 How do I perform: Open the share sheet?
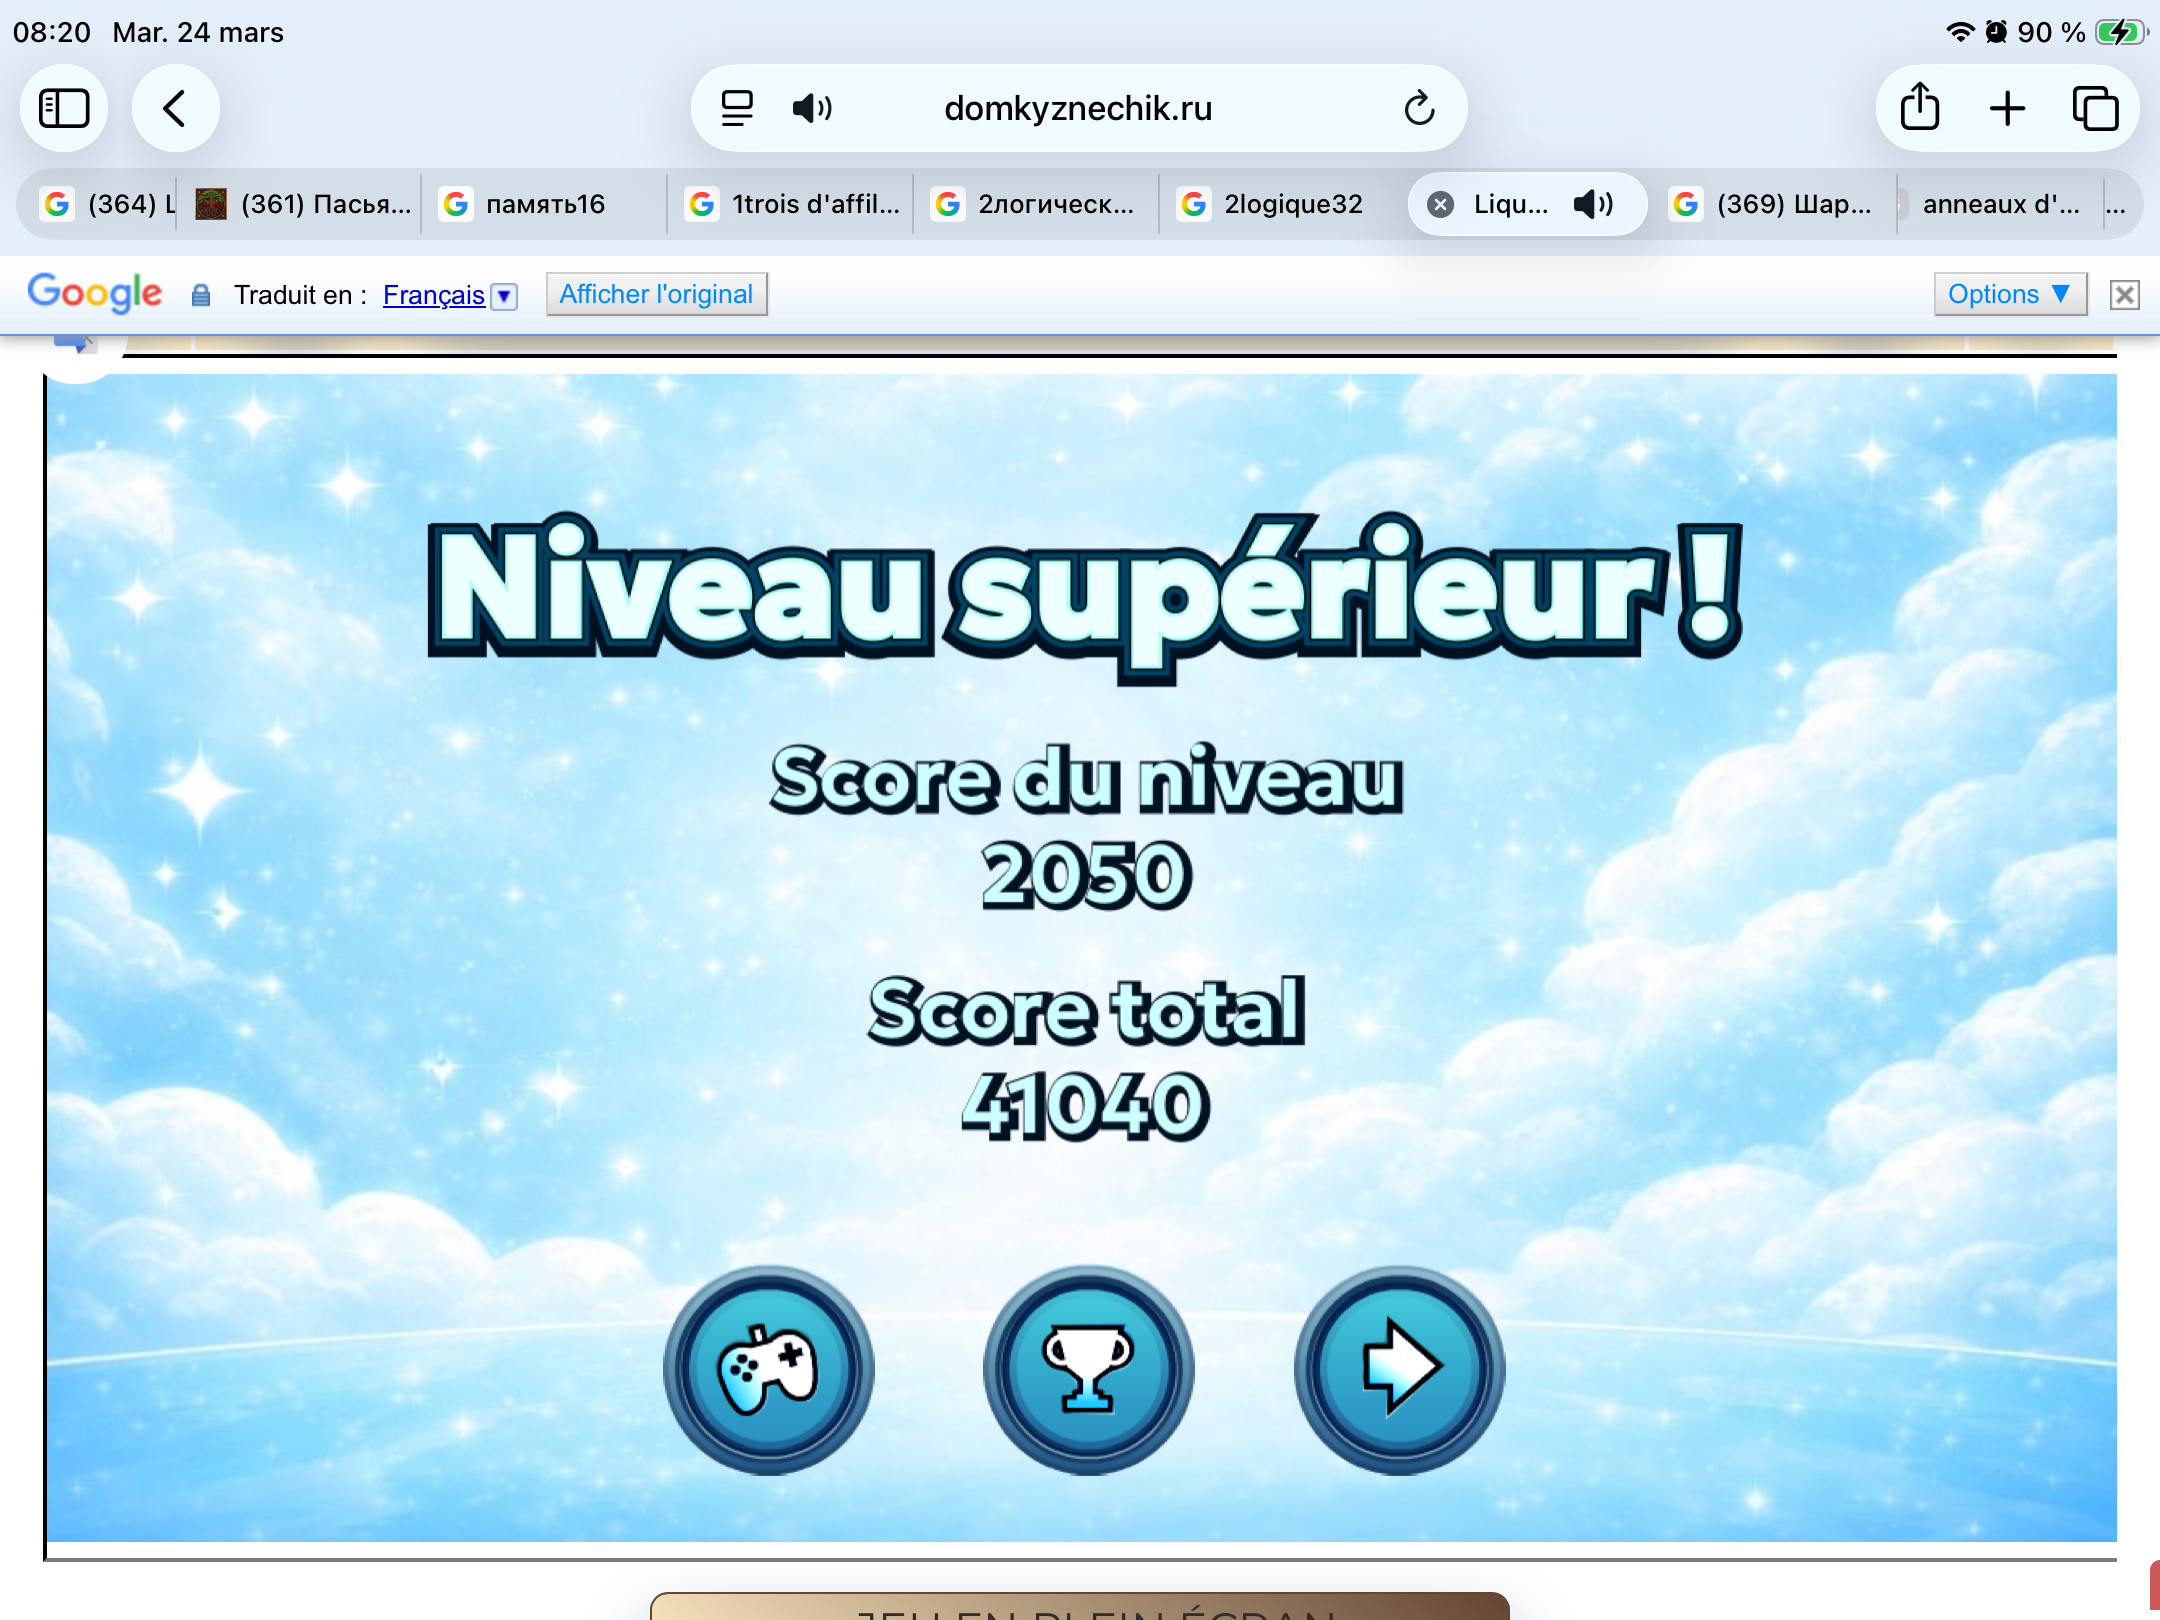tap(1919, 108)
